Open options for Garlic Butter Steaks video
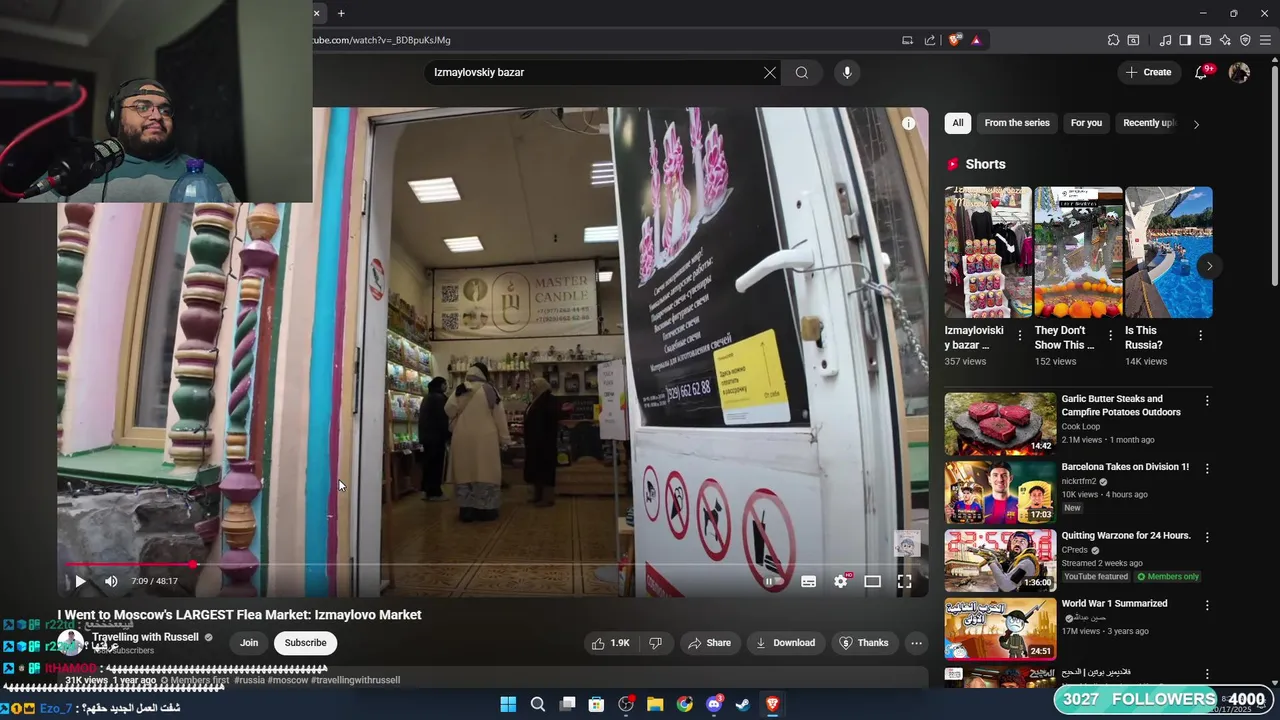 click(1207, 400)
